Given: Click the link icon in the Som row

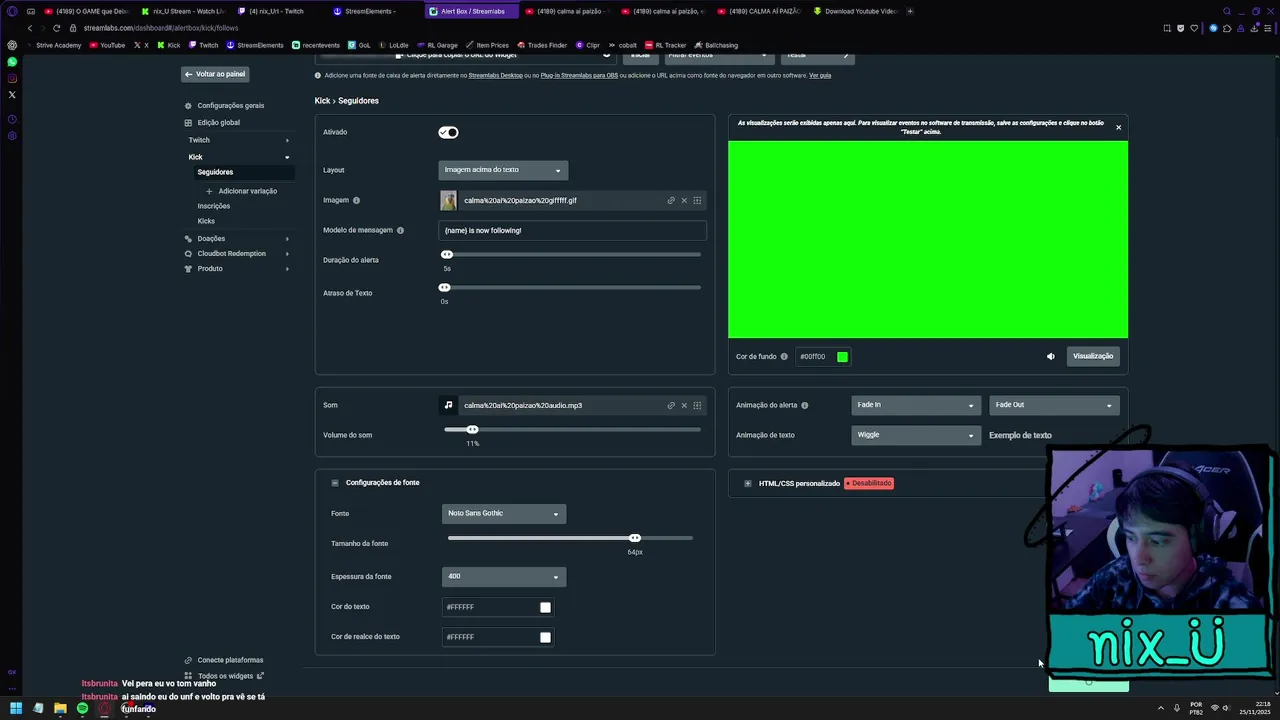Looking at the screenshot, I should click(x=671, y=405).
